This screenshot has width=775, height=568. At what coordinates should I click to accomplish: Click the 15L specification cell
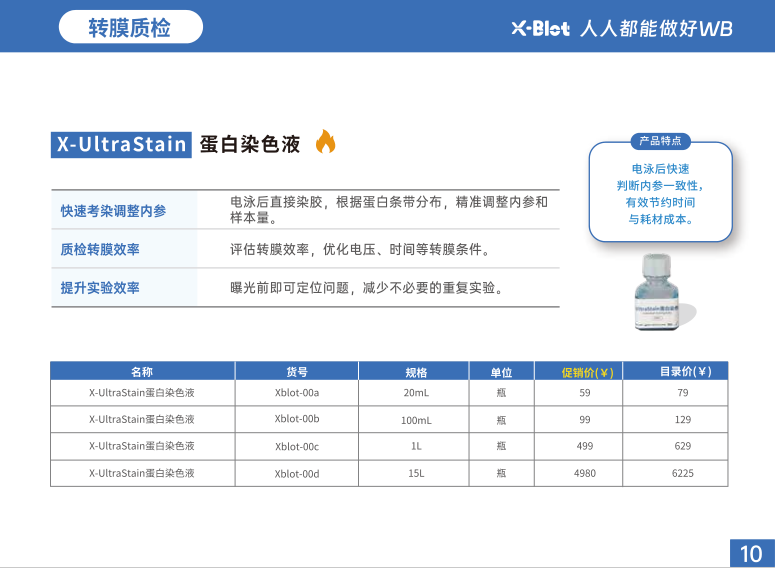point(416,473)
